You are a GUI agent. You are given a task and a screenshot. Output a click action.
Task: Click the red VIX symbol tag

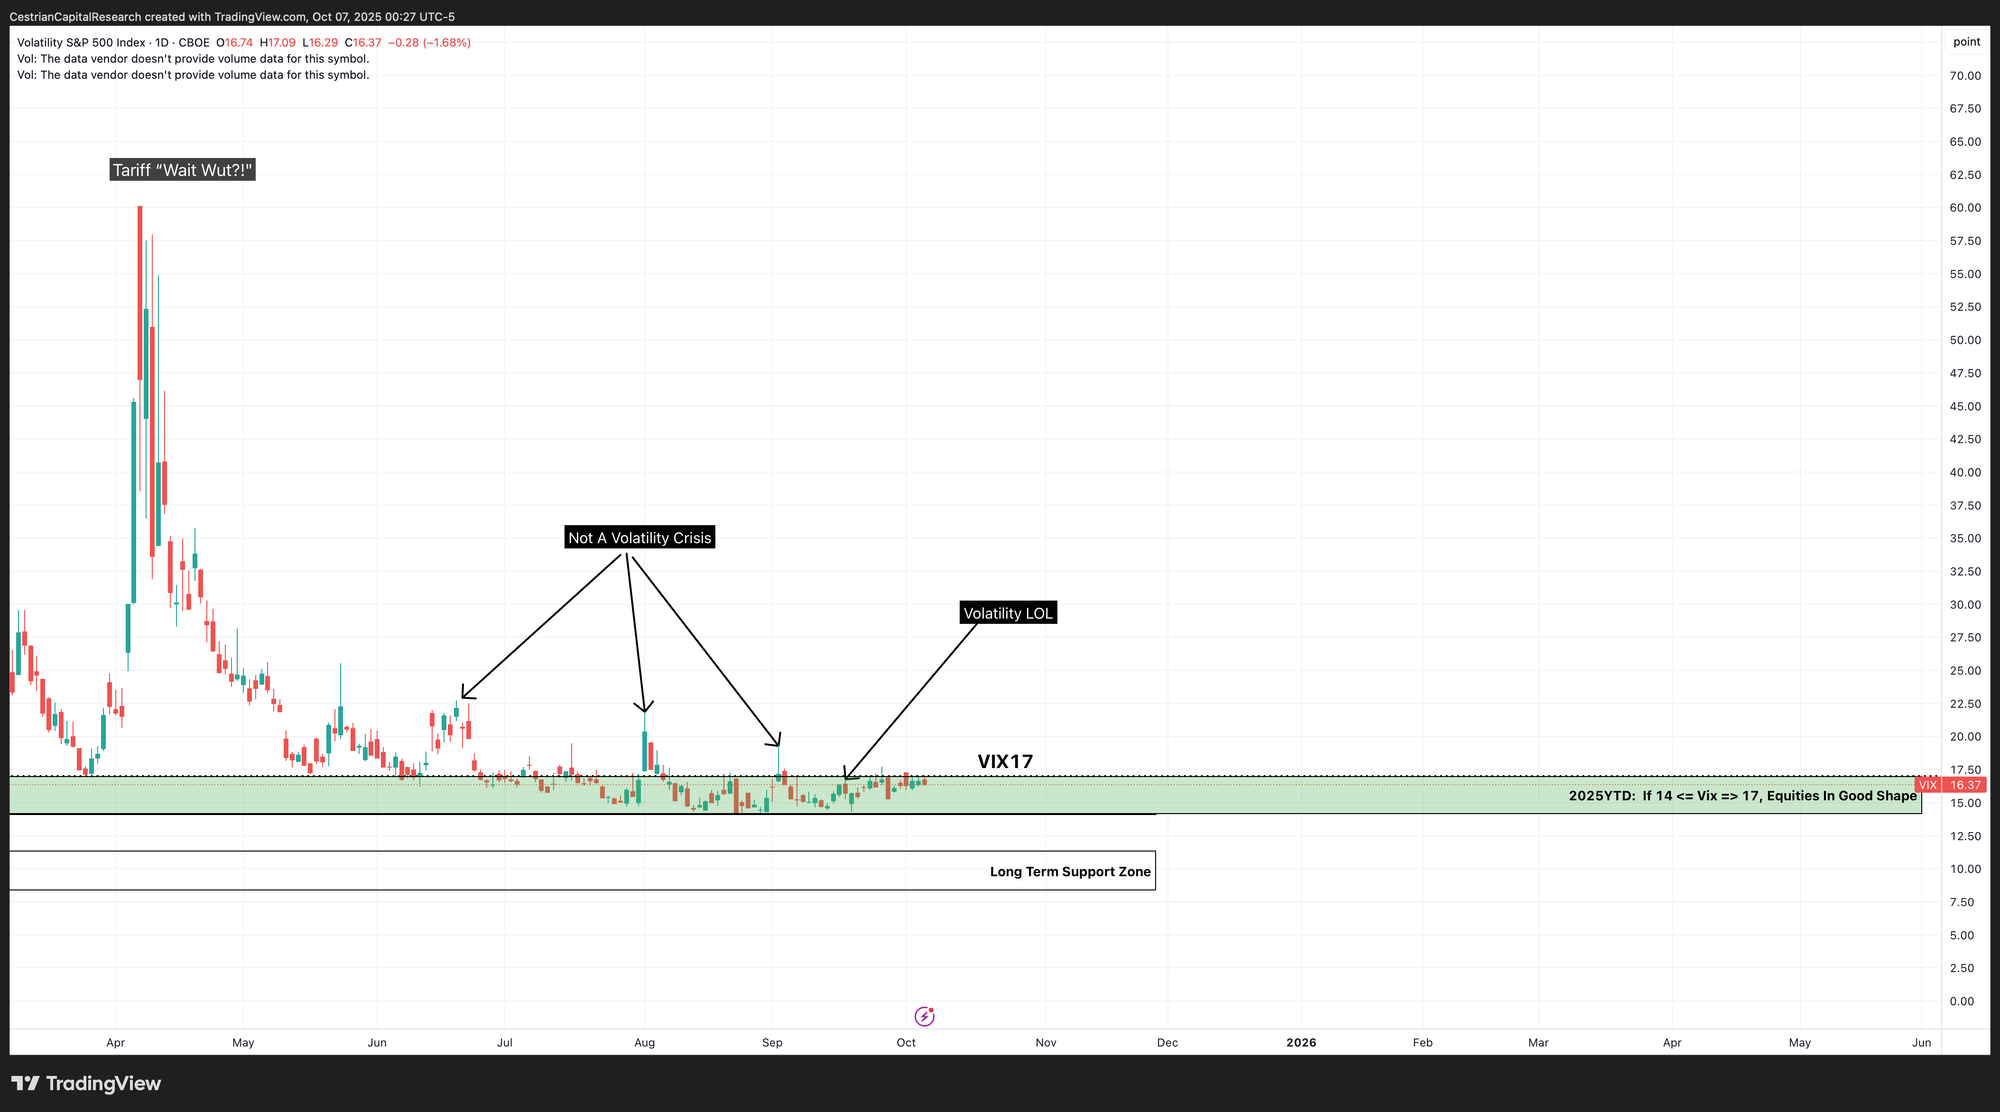(1928, 785)
